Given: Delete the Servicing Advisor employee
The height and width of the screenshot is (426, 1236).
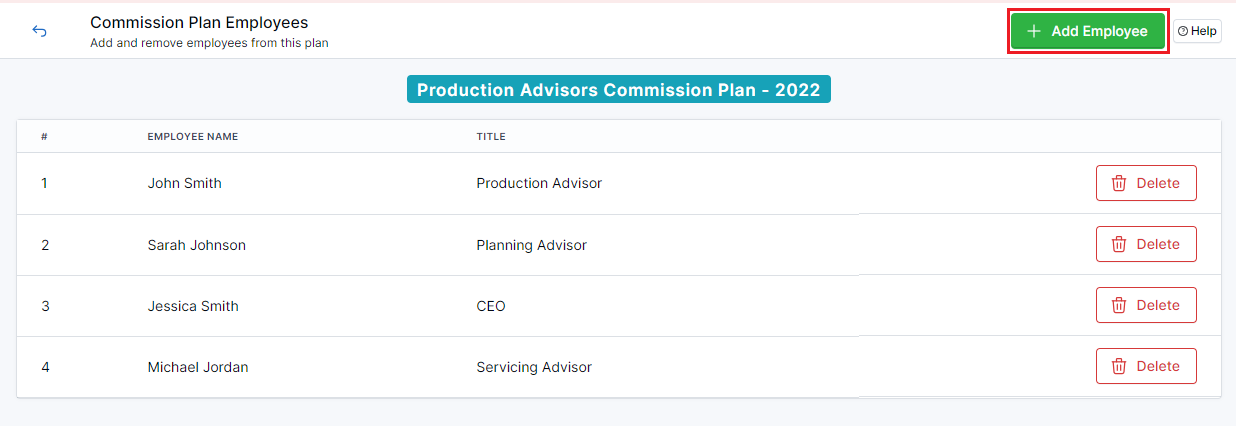Looking at the screenshot, I should pyautogui.click(x=1146, y=366).
